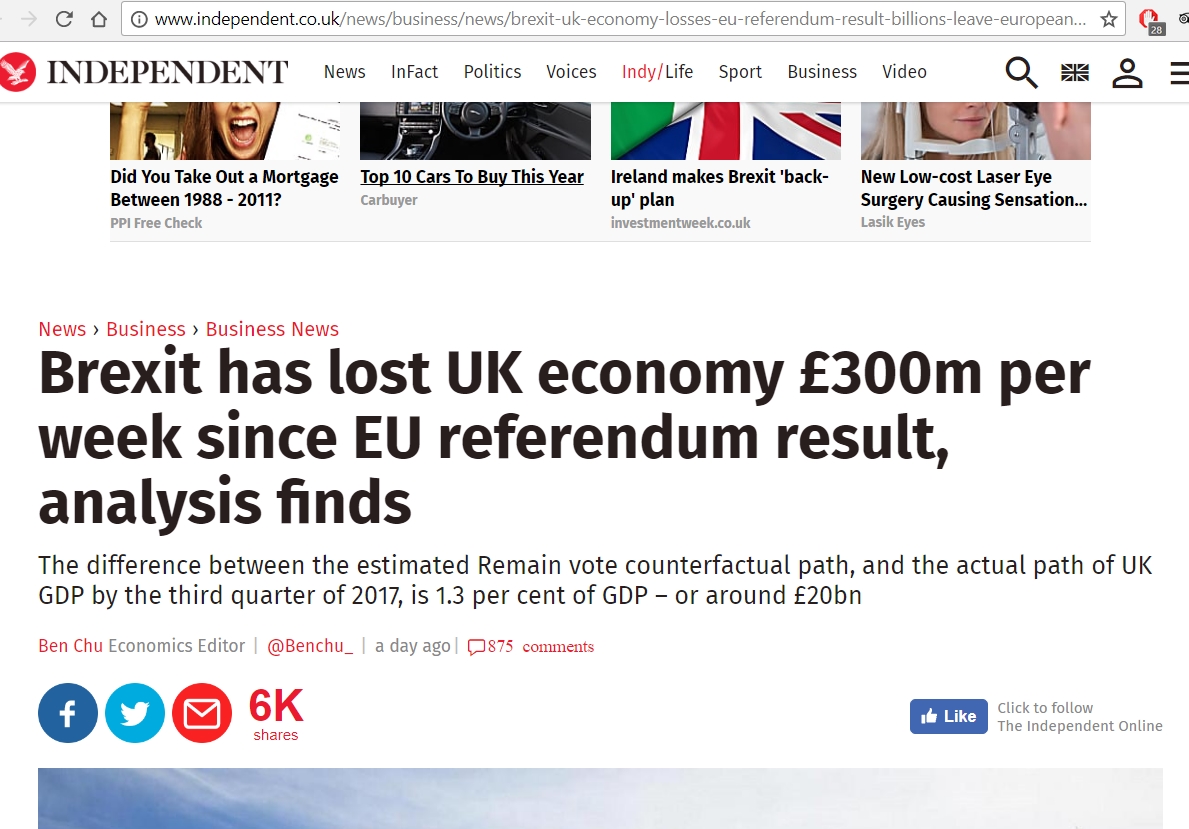The height and width of the screenshot is (829, 1189).
Task: Share article via Twitter icon
Action: [x=135, y=713]
